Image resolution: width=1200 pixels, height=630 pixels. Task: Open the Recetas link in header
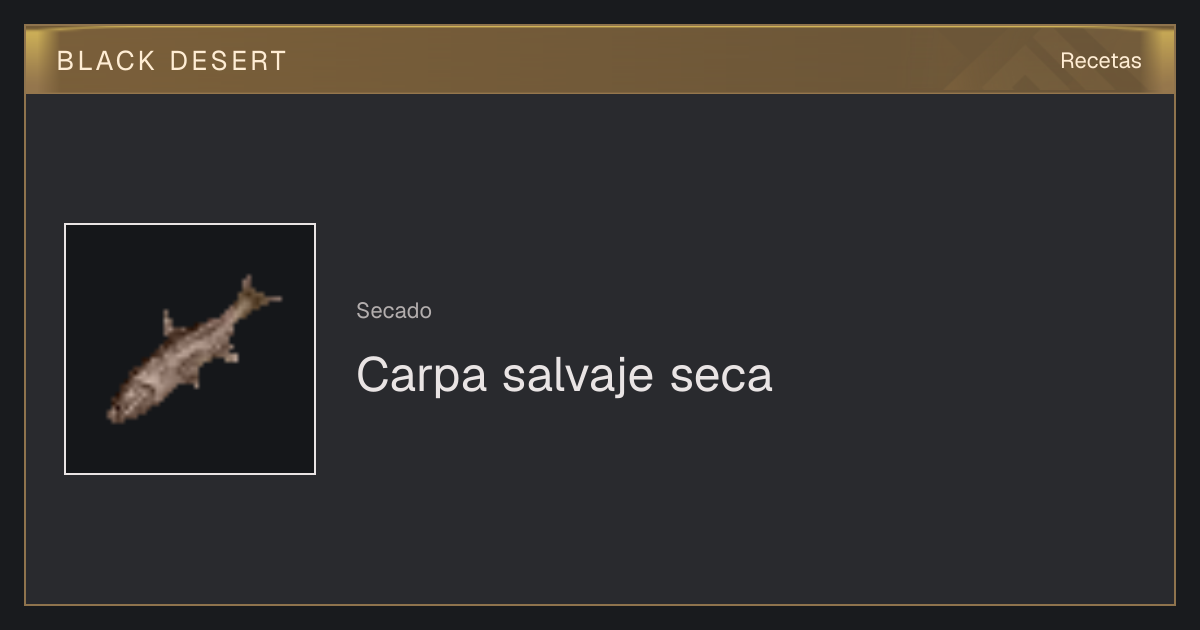pyautogui.click(x=1100, y=61)
